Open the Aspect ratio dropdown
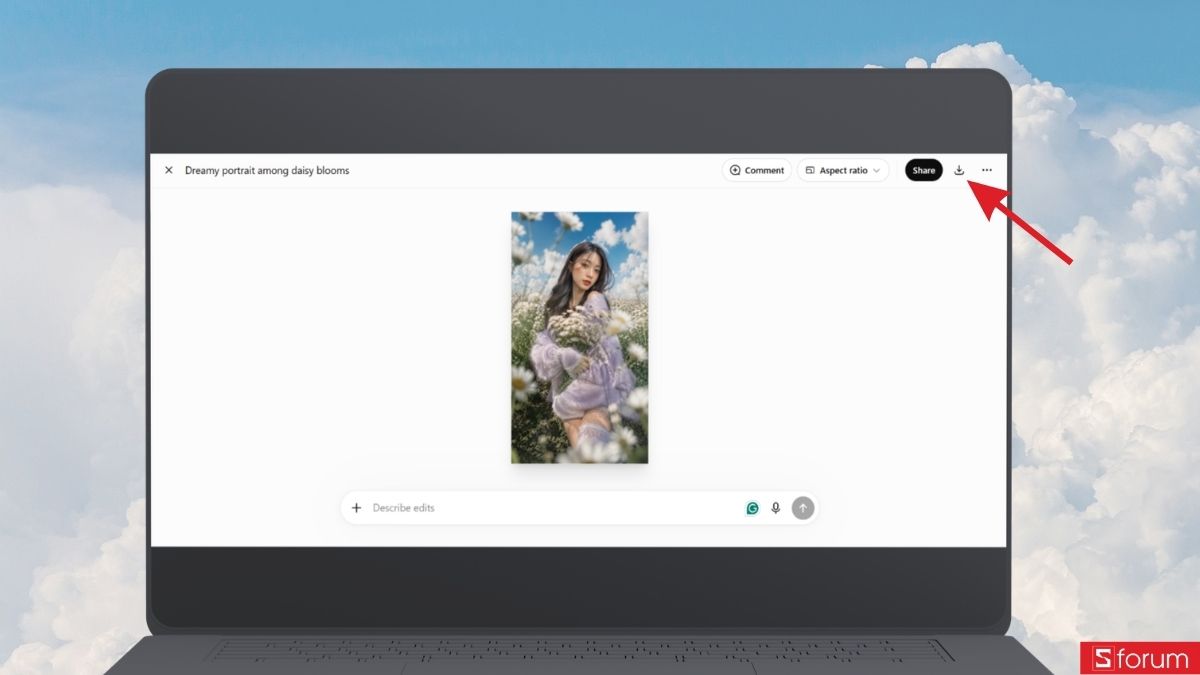Image resolution: width=1200 pixels, height=675 pixels. pyautogui.click(x=843, y=170)
